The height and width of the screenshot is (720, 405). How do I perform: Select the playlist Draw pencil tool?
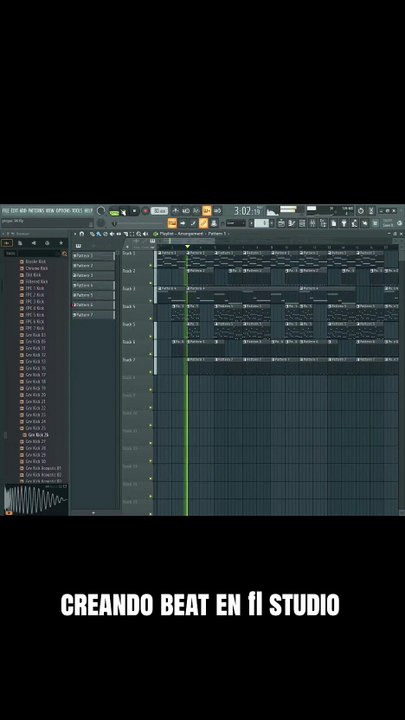tap(92, 234)
